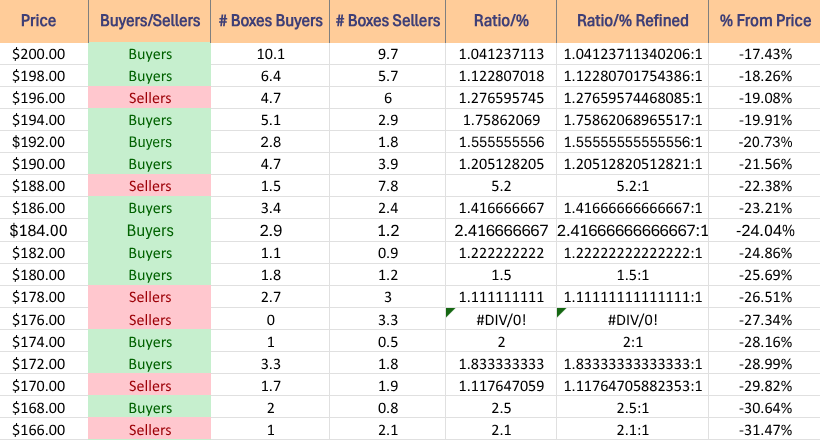Select the $166.00 price cell
The height and width of the screenshot is (440, 820).
coord(43,428)
